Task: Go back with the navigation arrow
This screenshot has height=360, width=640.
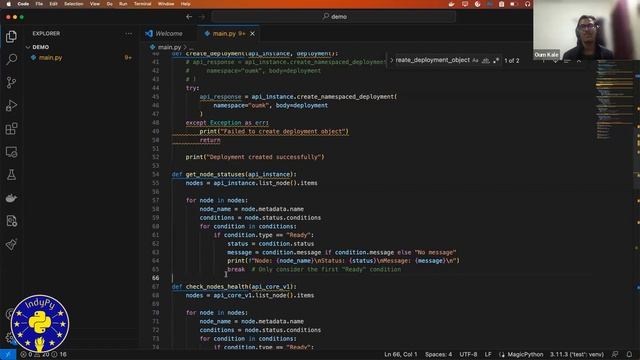Action: pyautogui.click(x=189, y=17)
